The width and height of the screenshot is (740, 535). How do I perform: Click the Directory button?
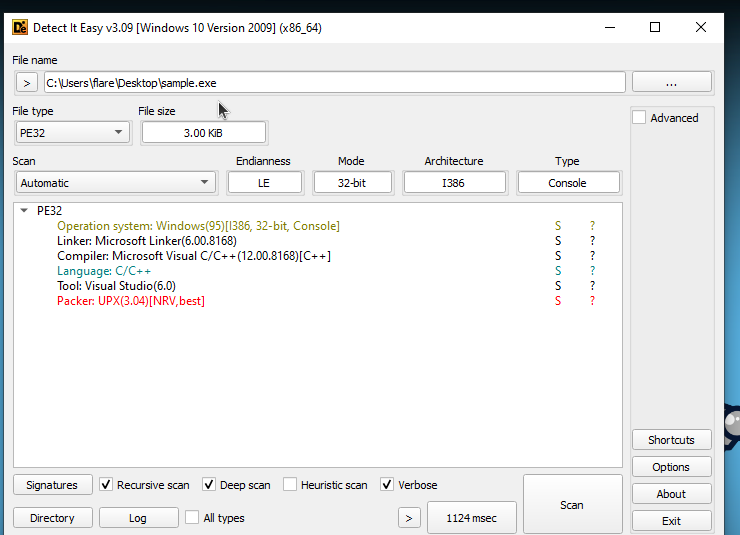[x=52, y=518]
